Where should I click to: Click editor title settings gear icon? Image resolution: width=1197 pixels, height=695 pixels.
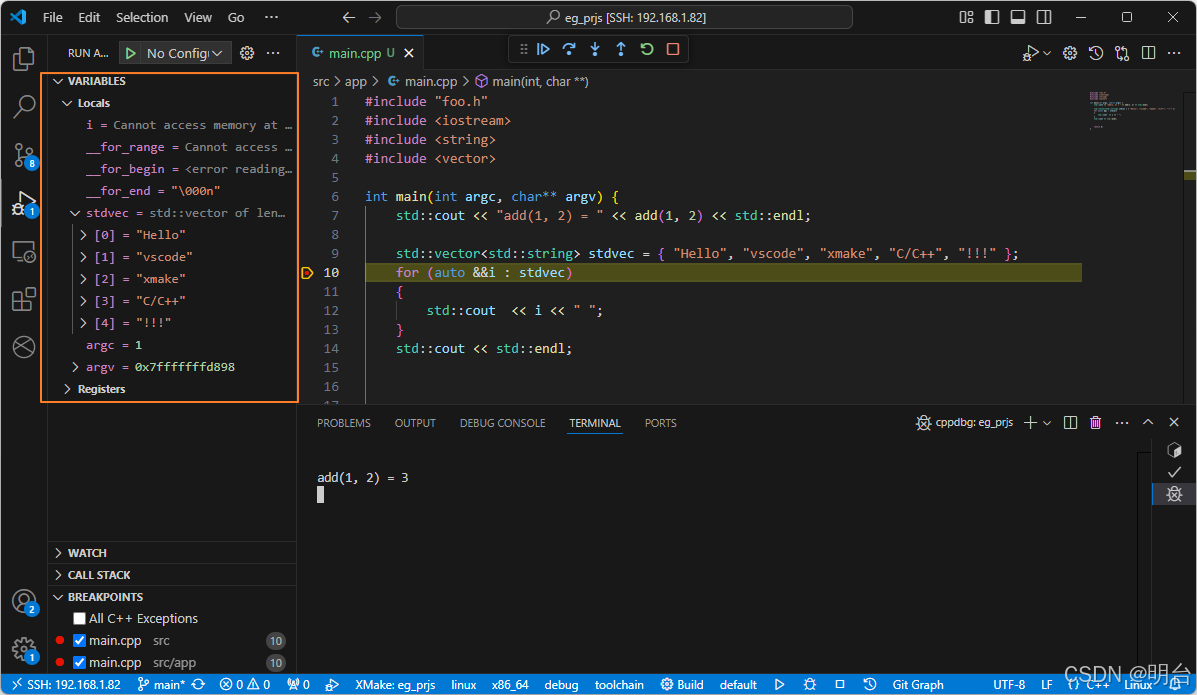click(x=1070, y=53)
